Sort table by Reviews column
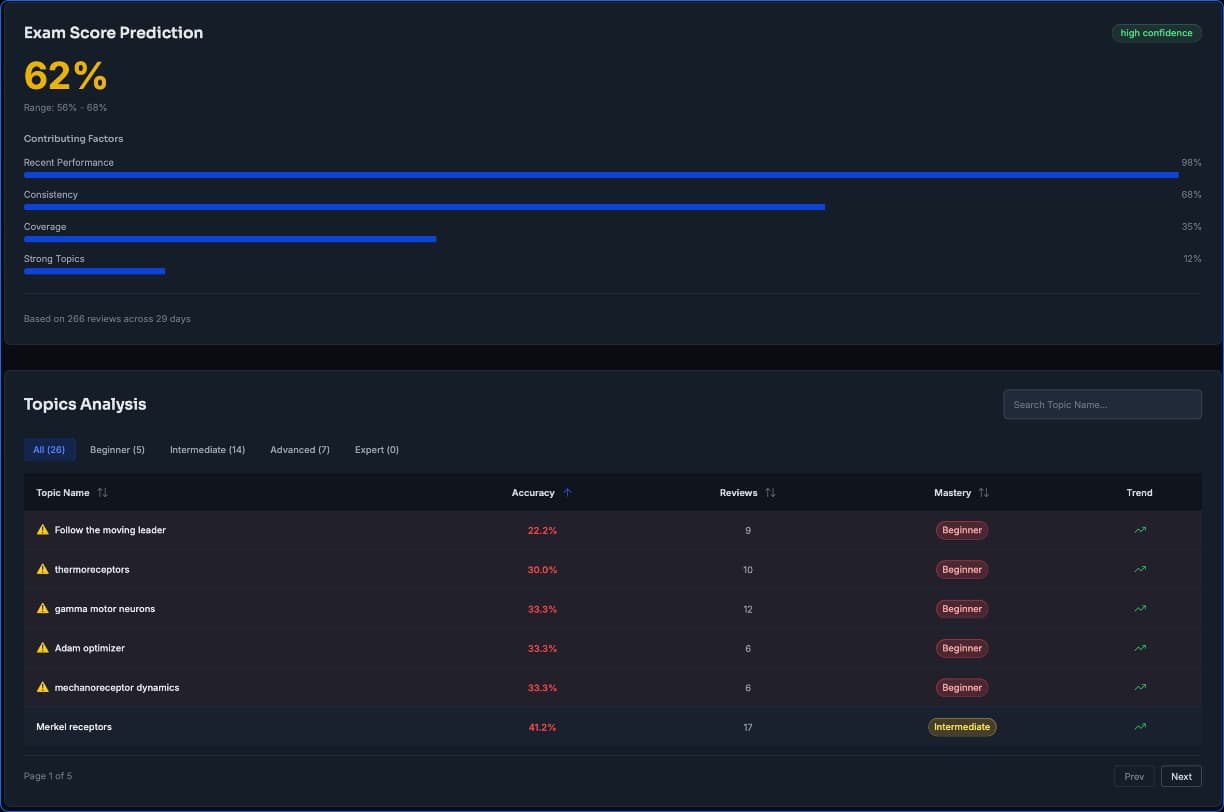This screenshot has height=812, width=1224. (x=770, y=493)
